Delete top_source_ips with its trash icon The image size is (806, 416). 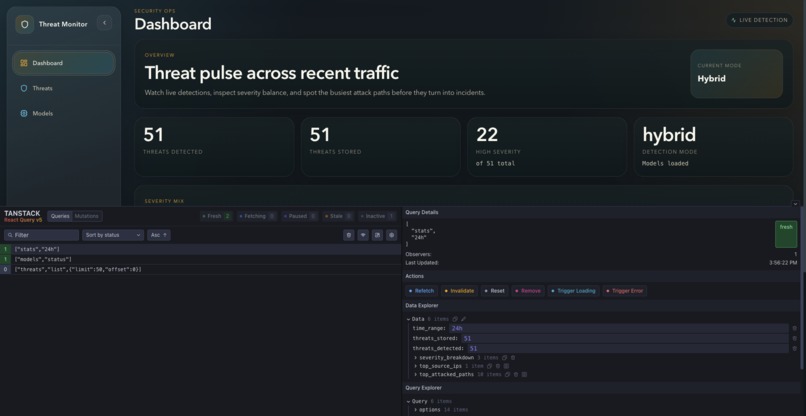[498, 366]
